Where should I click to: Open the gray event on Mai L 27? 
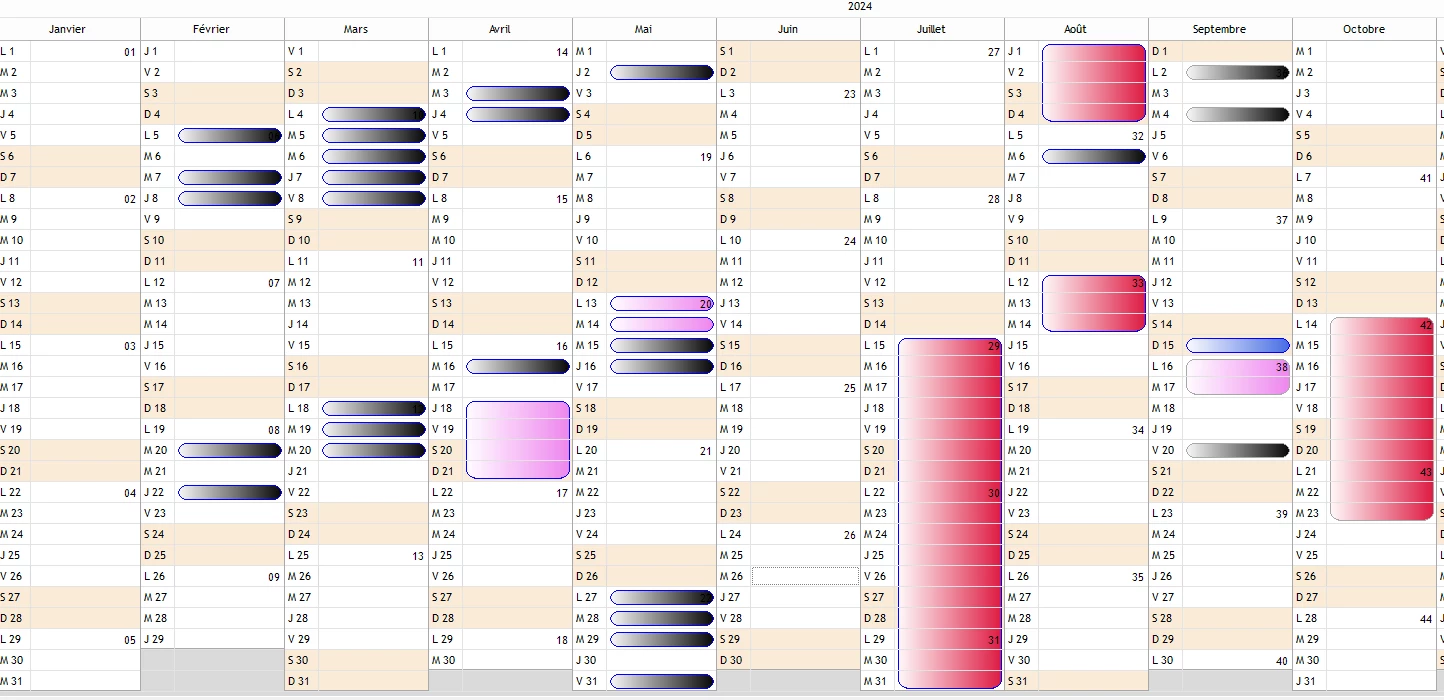tap(662, 597)
